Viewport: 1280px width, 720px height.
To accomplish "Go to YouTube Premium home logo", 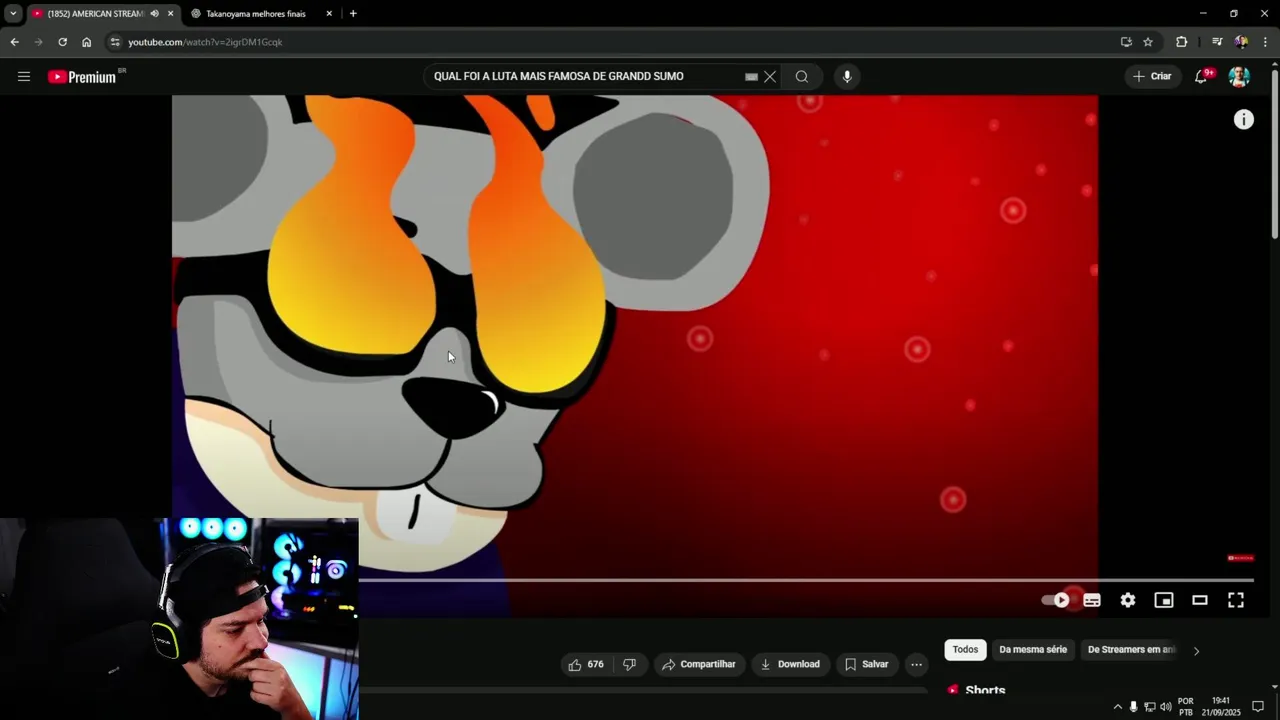I will pyautogui.click(x=82, y=77).
